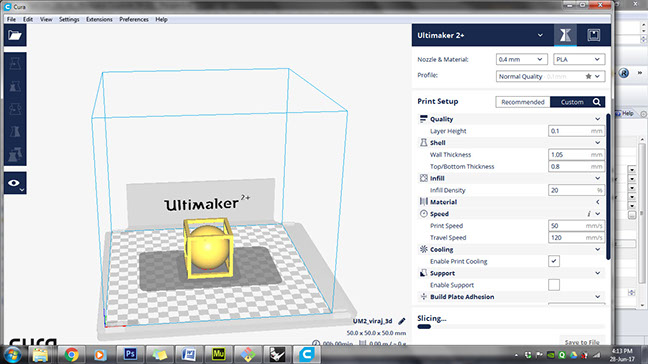Open the view mode eye menu
648x364 pixels.
pyautogui.click(x=15, y=183)
